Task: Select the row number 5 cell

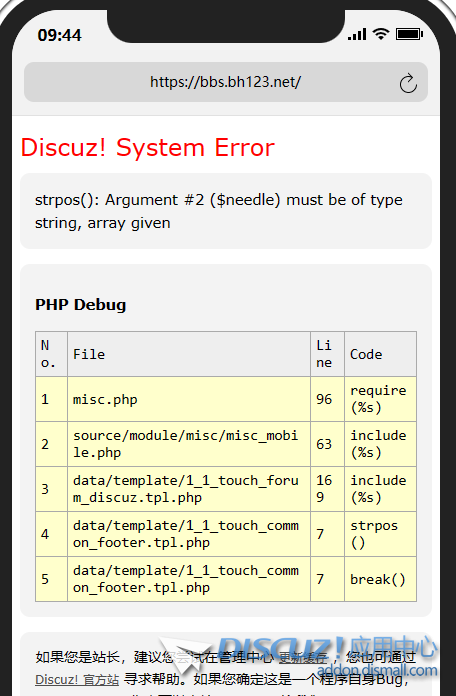Action: [x=52, y=579]
